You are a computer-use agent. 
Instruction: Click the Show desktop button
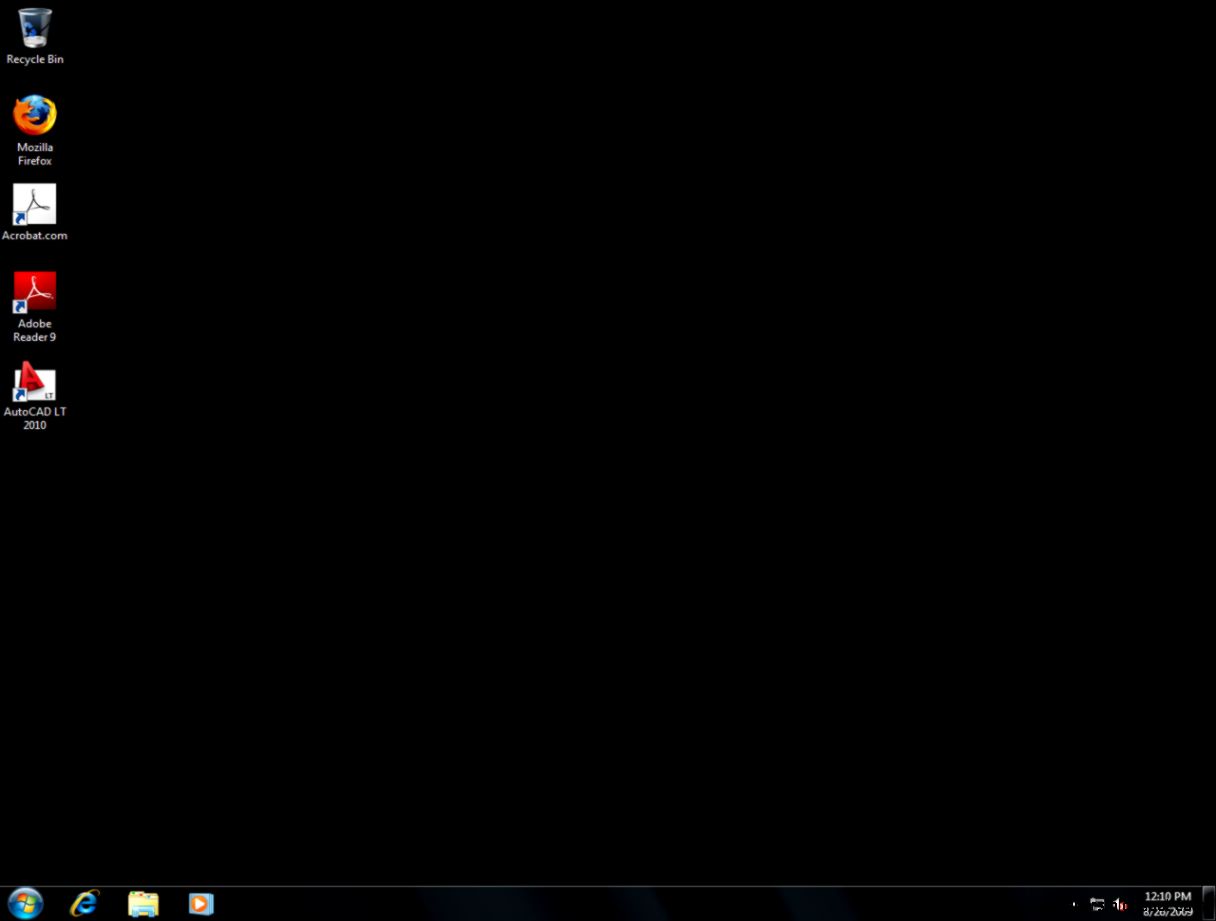point(1210,903)
